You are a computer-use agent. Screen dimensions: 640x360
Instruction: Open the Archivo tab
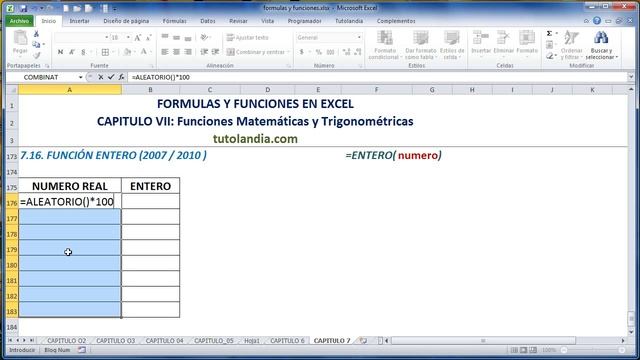[19, 21]
